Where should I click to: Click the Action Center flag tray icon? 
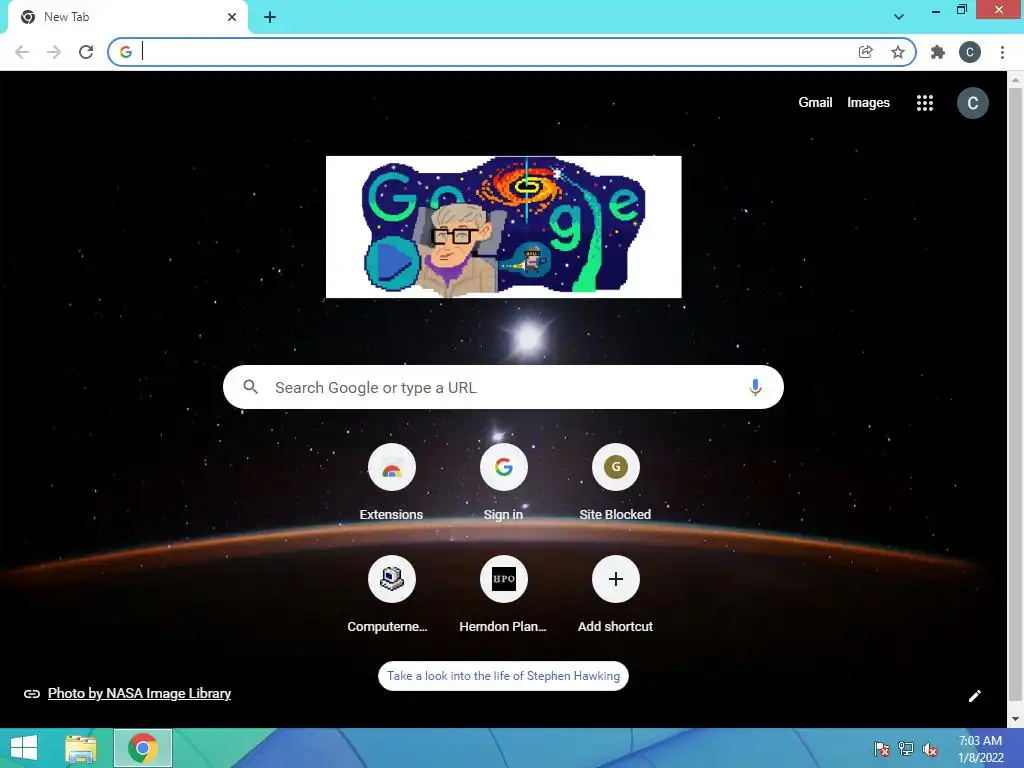click(x=881, y=748)
